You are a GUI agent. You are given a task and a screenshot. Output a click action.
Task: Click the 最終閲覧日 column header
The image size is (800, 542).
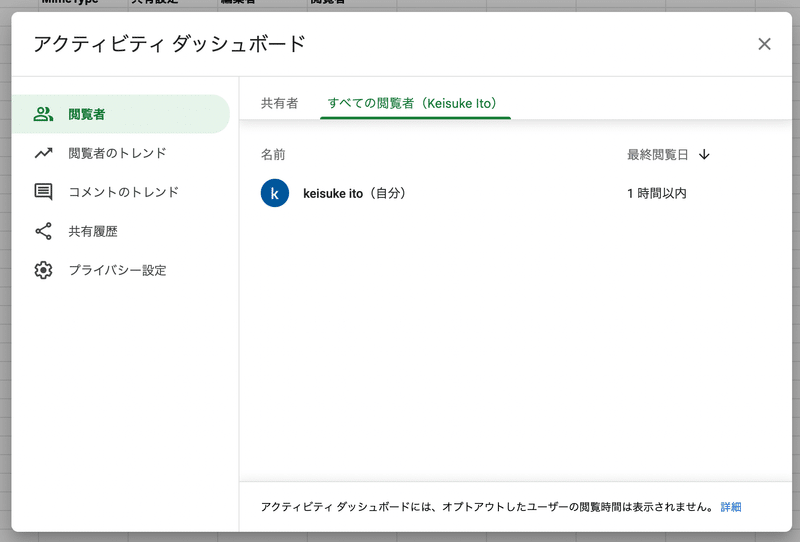click(658, 154)
